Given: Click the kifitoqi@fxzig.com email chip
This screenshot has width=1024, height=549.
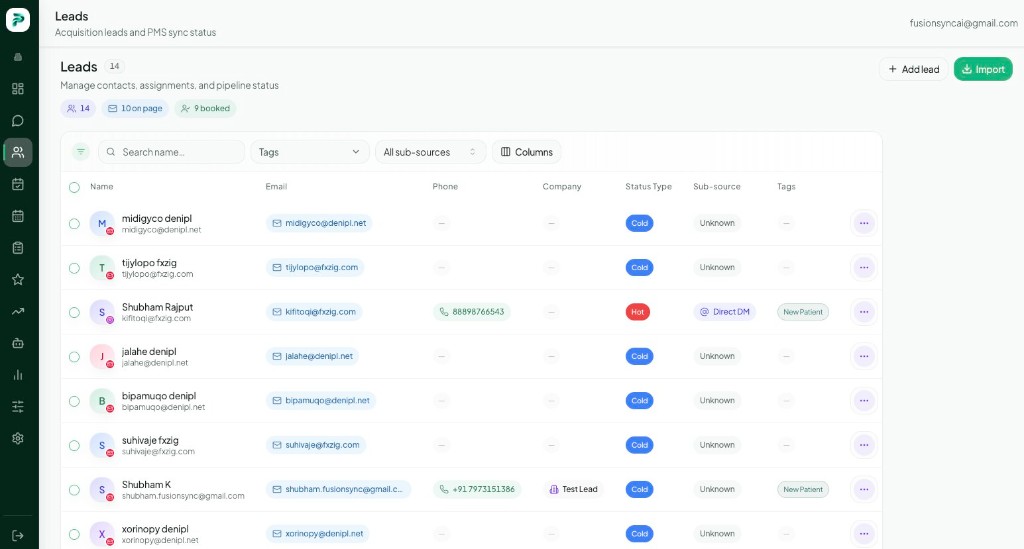Looking at the screenshot, I should pyautogui.click(x=313, y=312).
